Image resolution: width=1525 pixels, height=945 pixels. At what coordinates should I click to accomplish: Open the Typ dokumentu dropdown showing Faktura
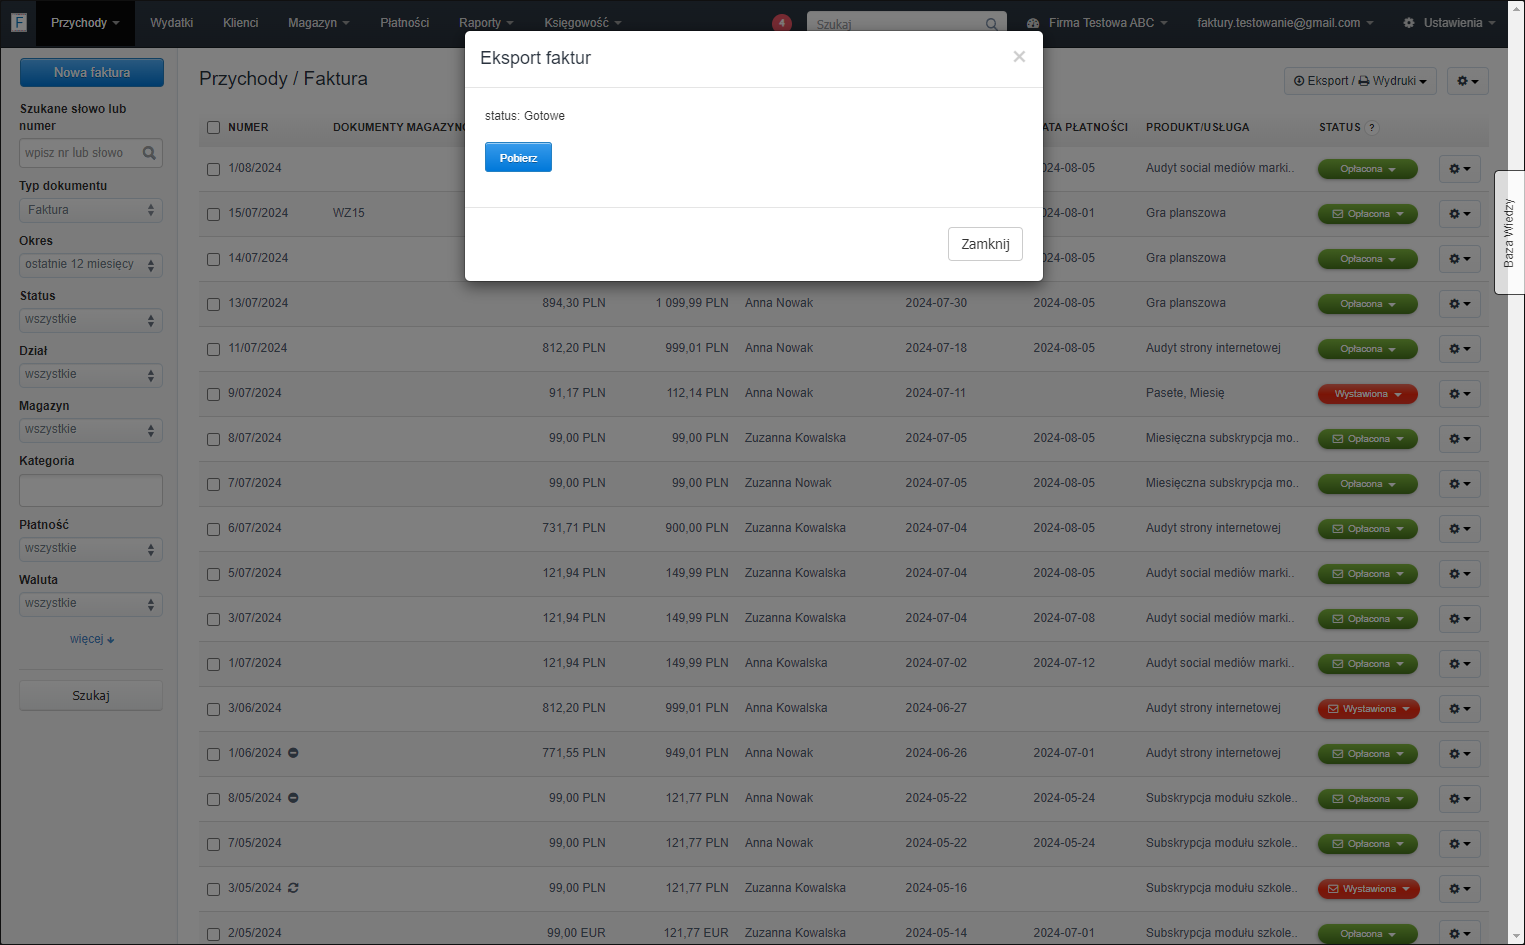coord(91,210)
